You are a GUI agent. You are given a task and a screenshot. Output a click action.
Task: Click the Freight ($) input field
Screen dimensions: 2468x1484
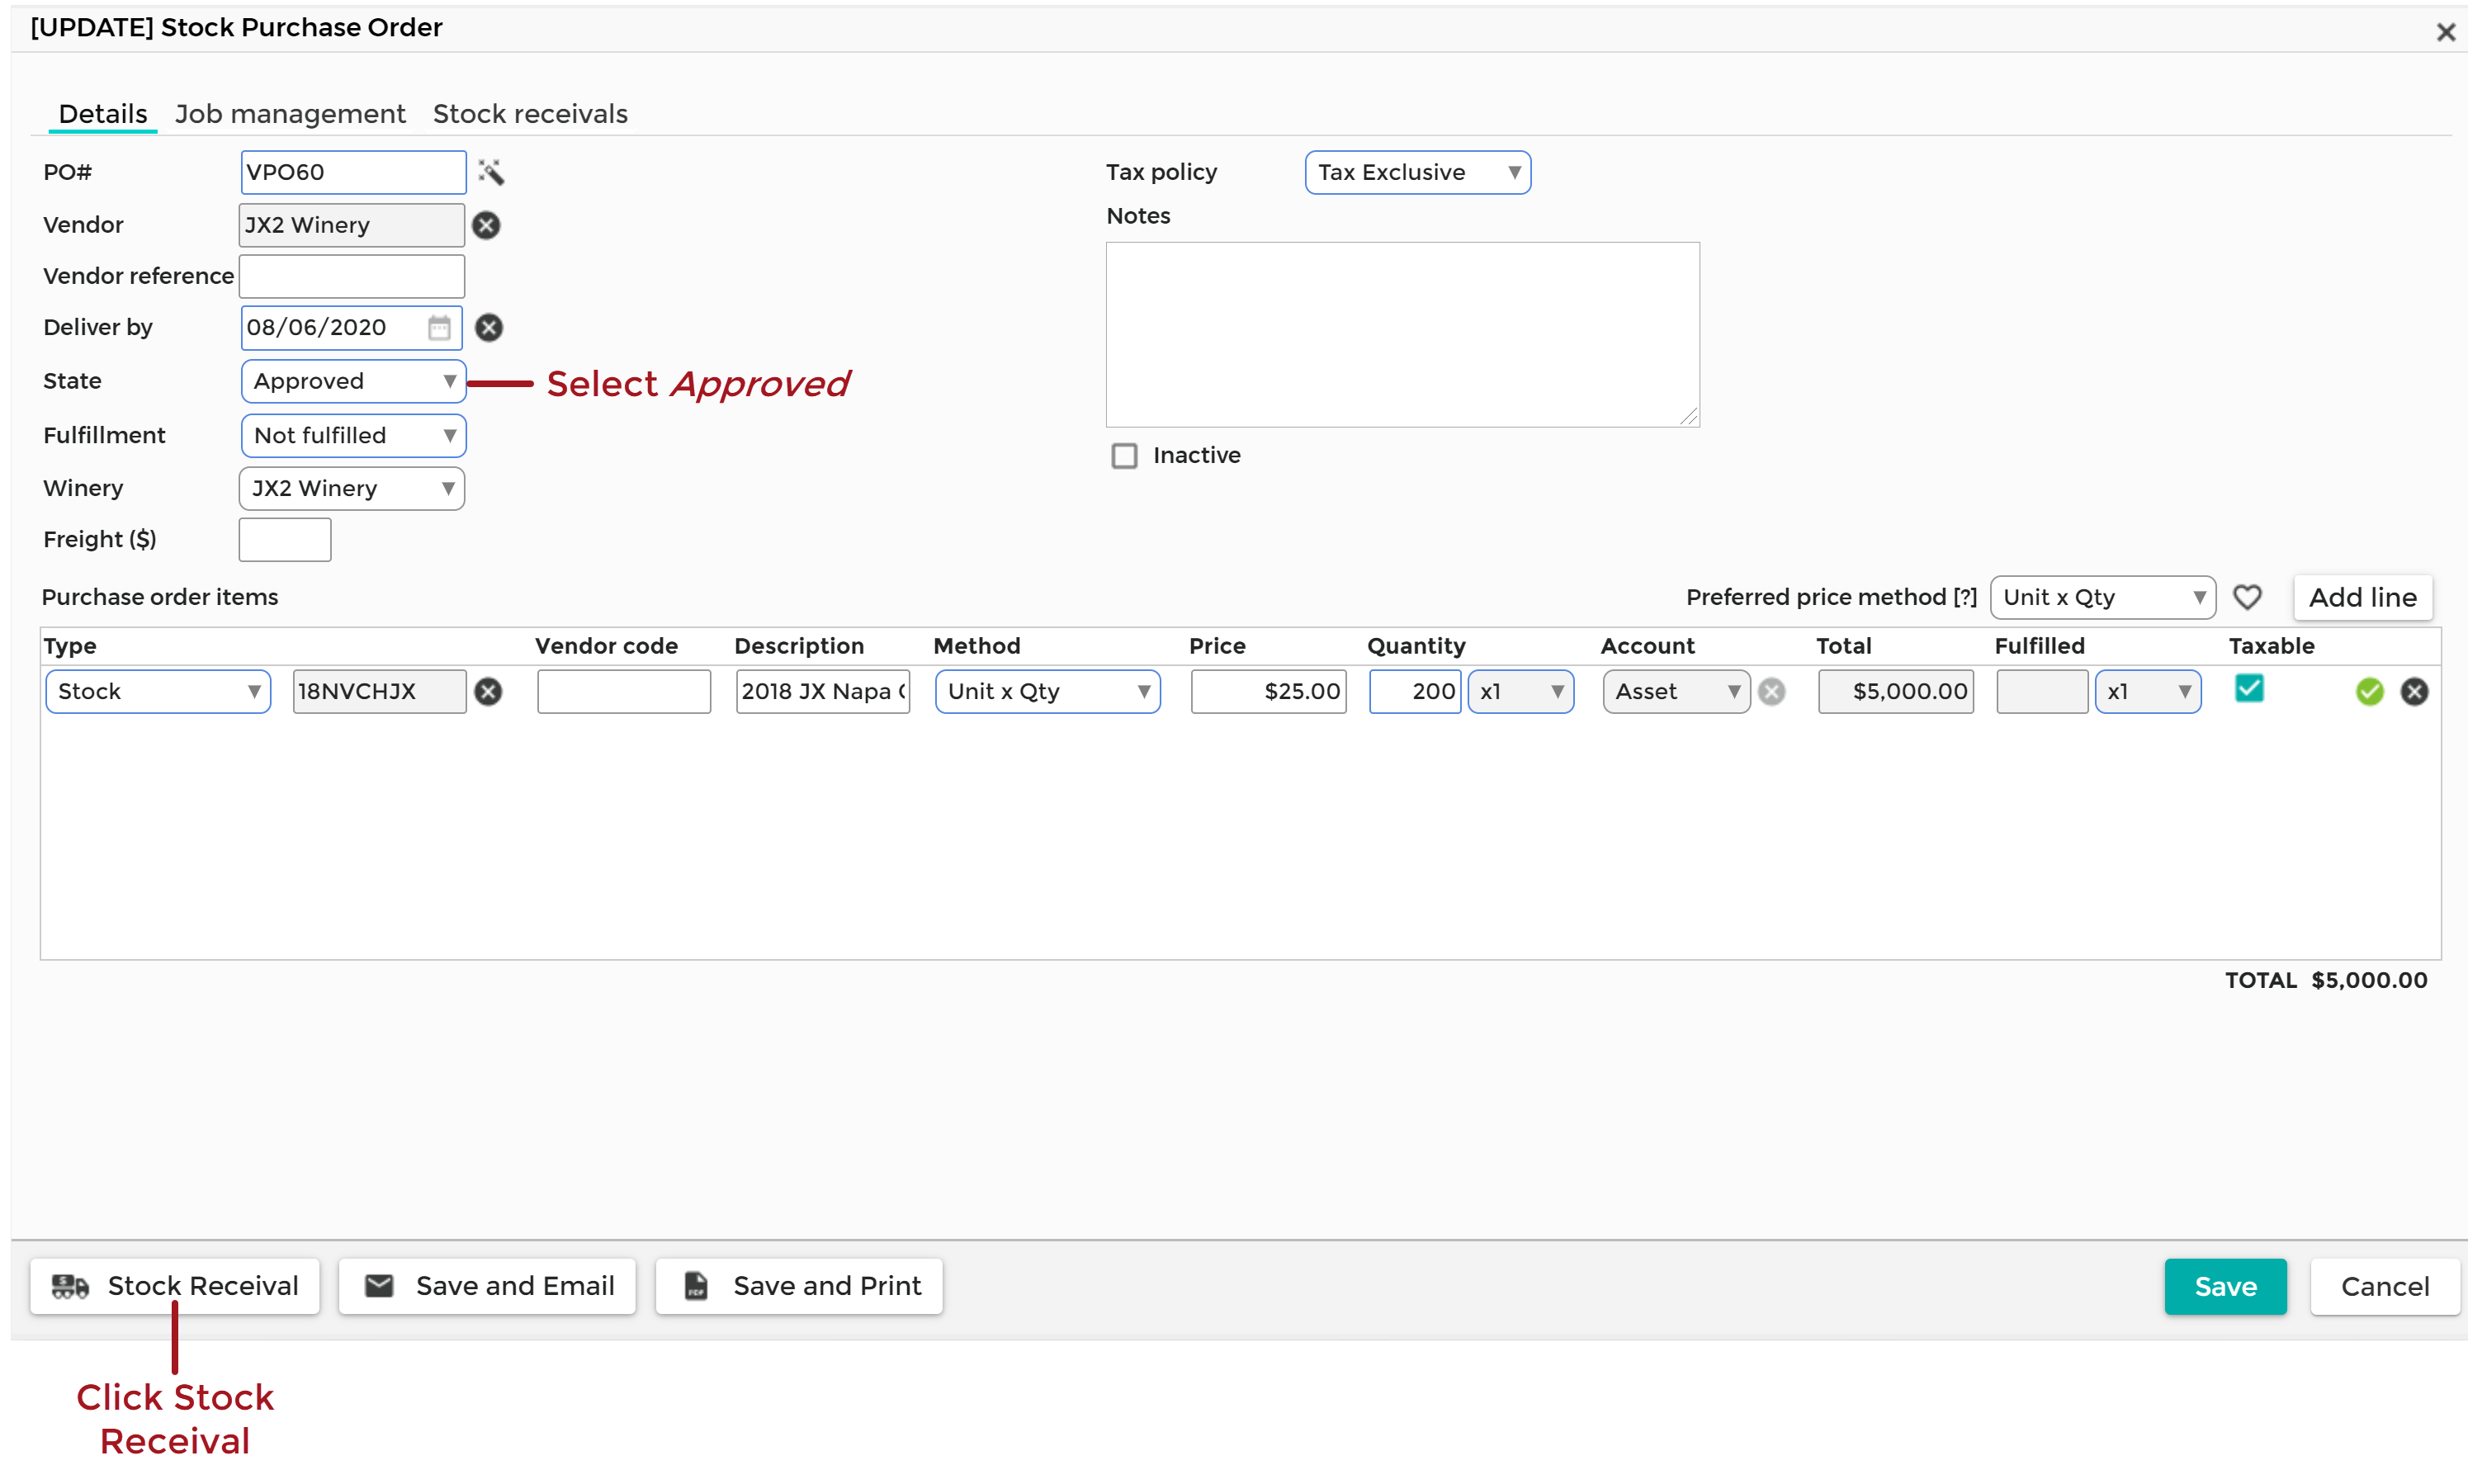tap(285, 540)
